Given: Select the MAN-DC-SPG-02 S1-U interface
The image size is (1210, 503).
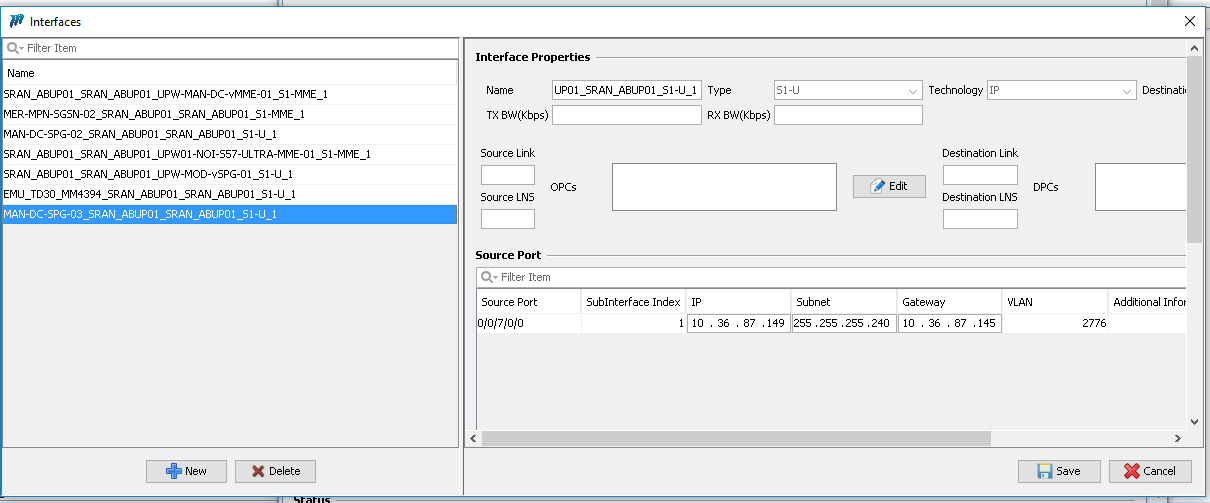Looking at the screenshot, I should [140, 134].
